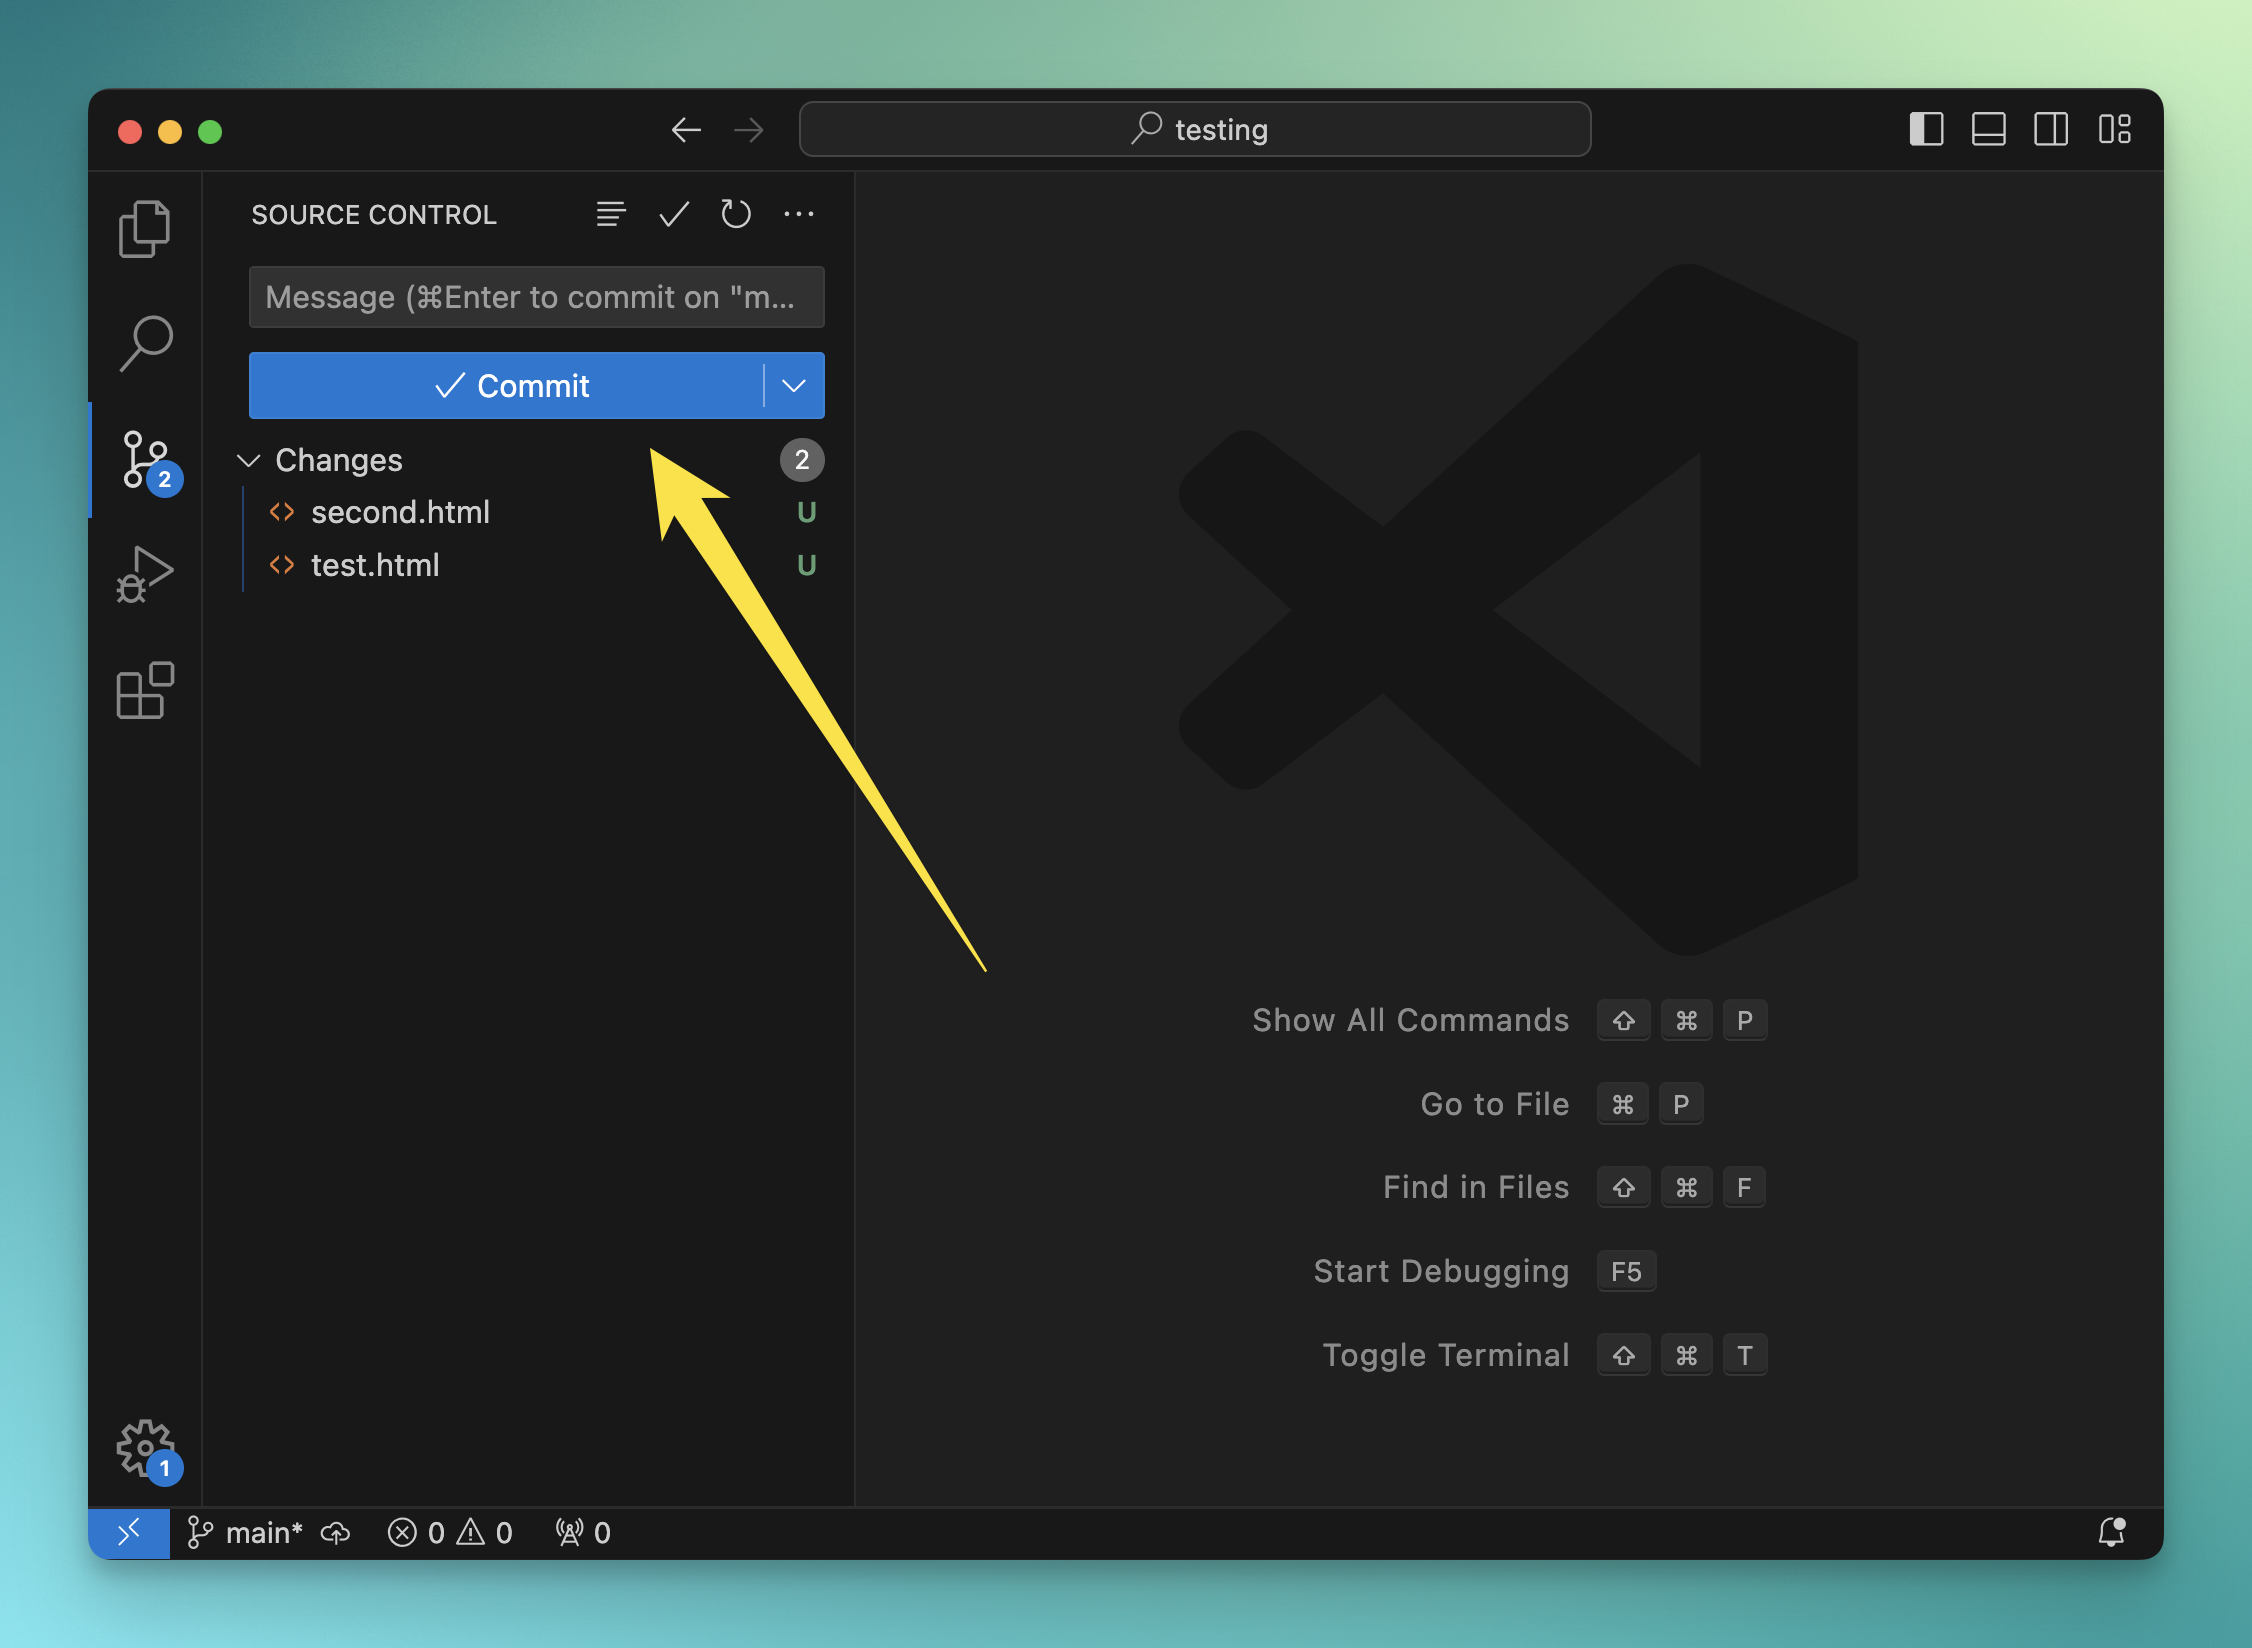Click the commit message input field

point(536,297)
